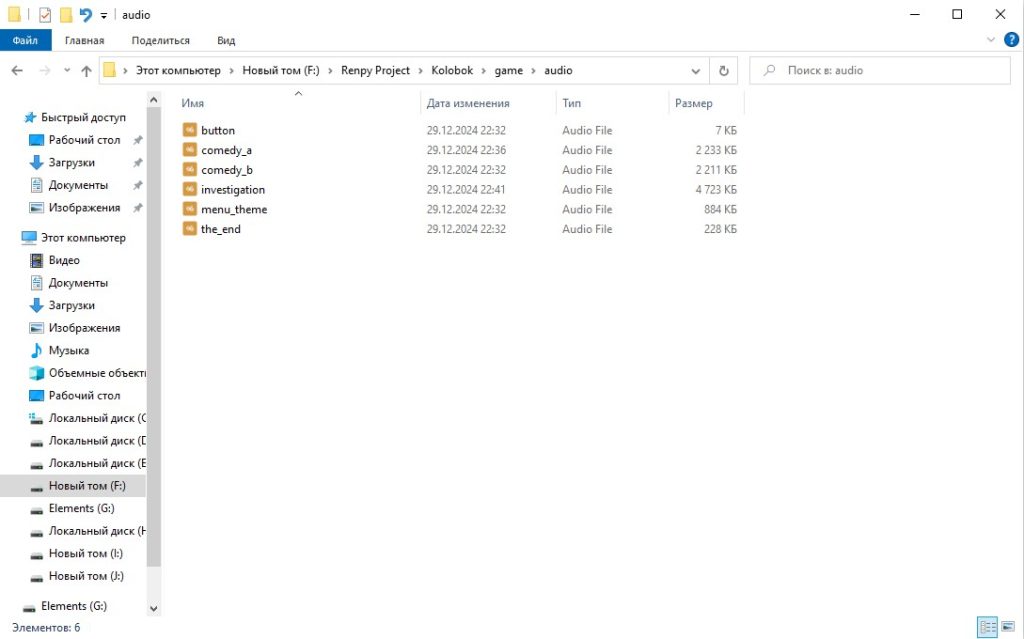Sort files by the Размер column header
1024x639 pixels.
(694, 103)
